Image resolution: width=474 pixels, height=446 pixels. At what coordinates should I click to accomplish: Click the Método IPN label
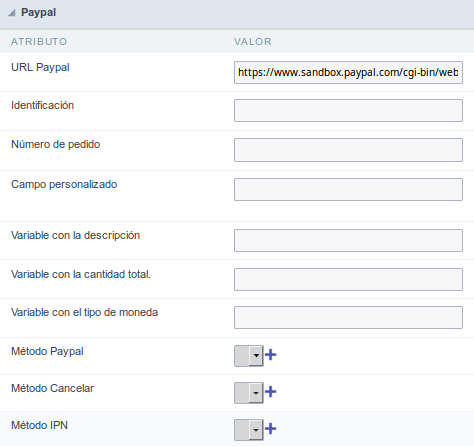(x=39, y=425)
